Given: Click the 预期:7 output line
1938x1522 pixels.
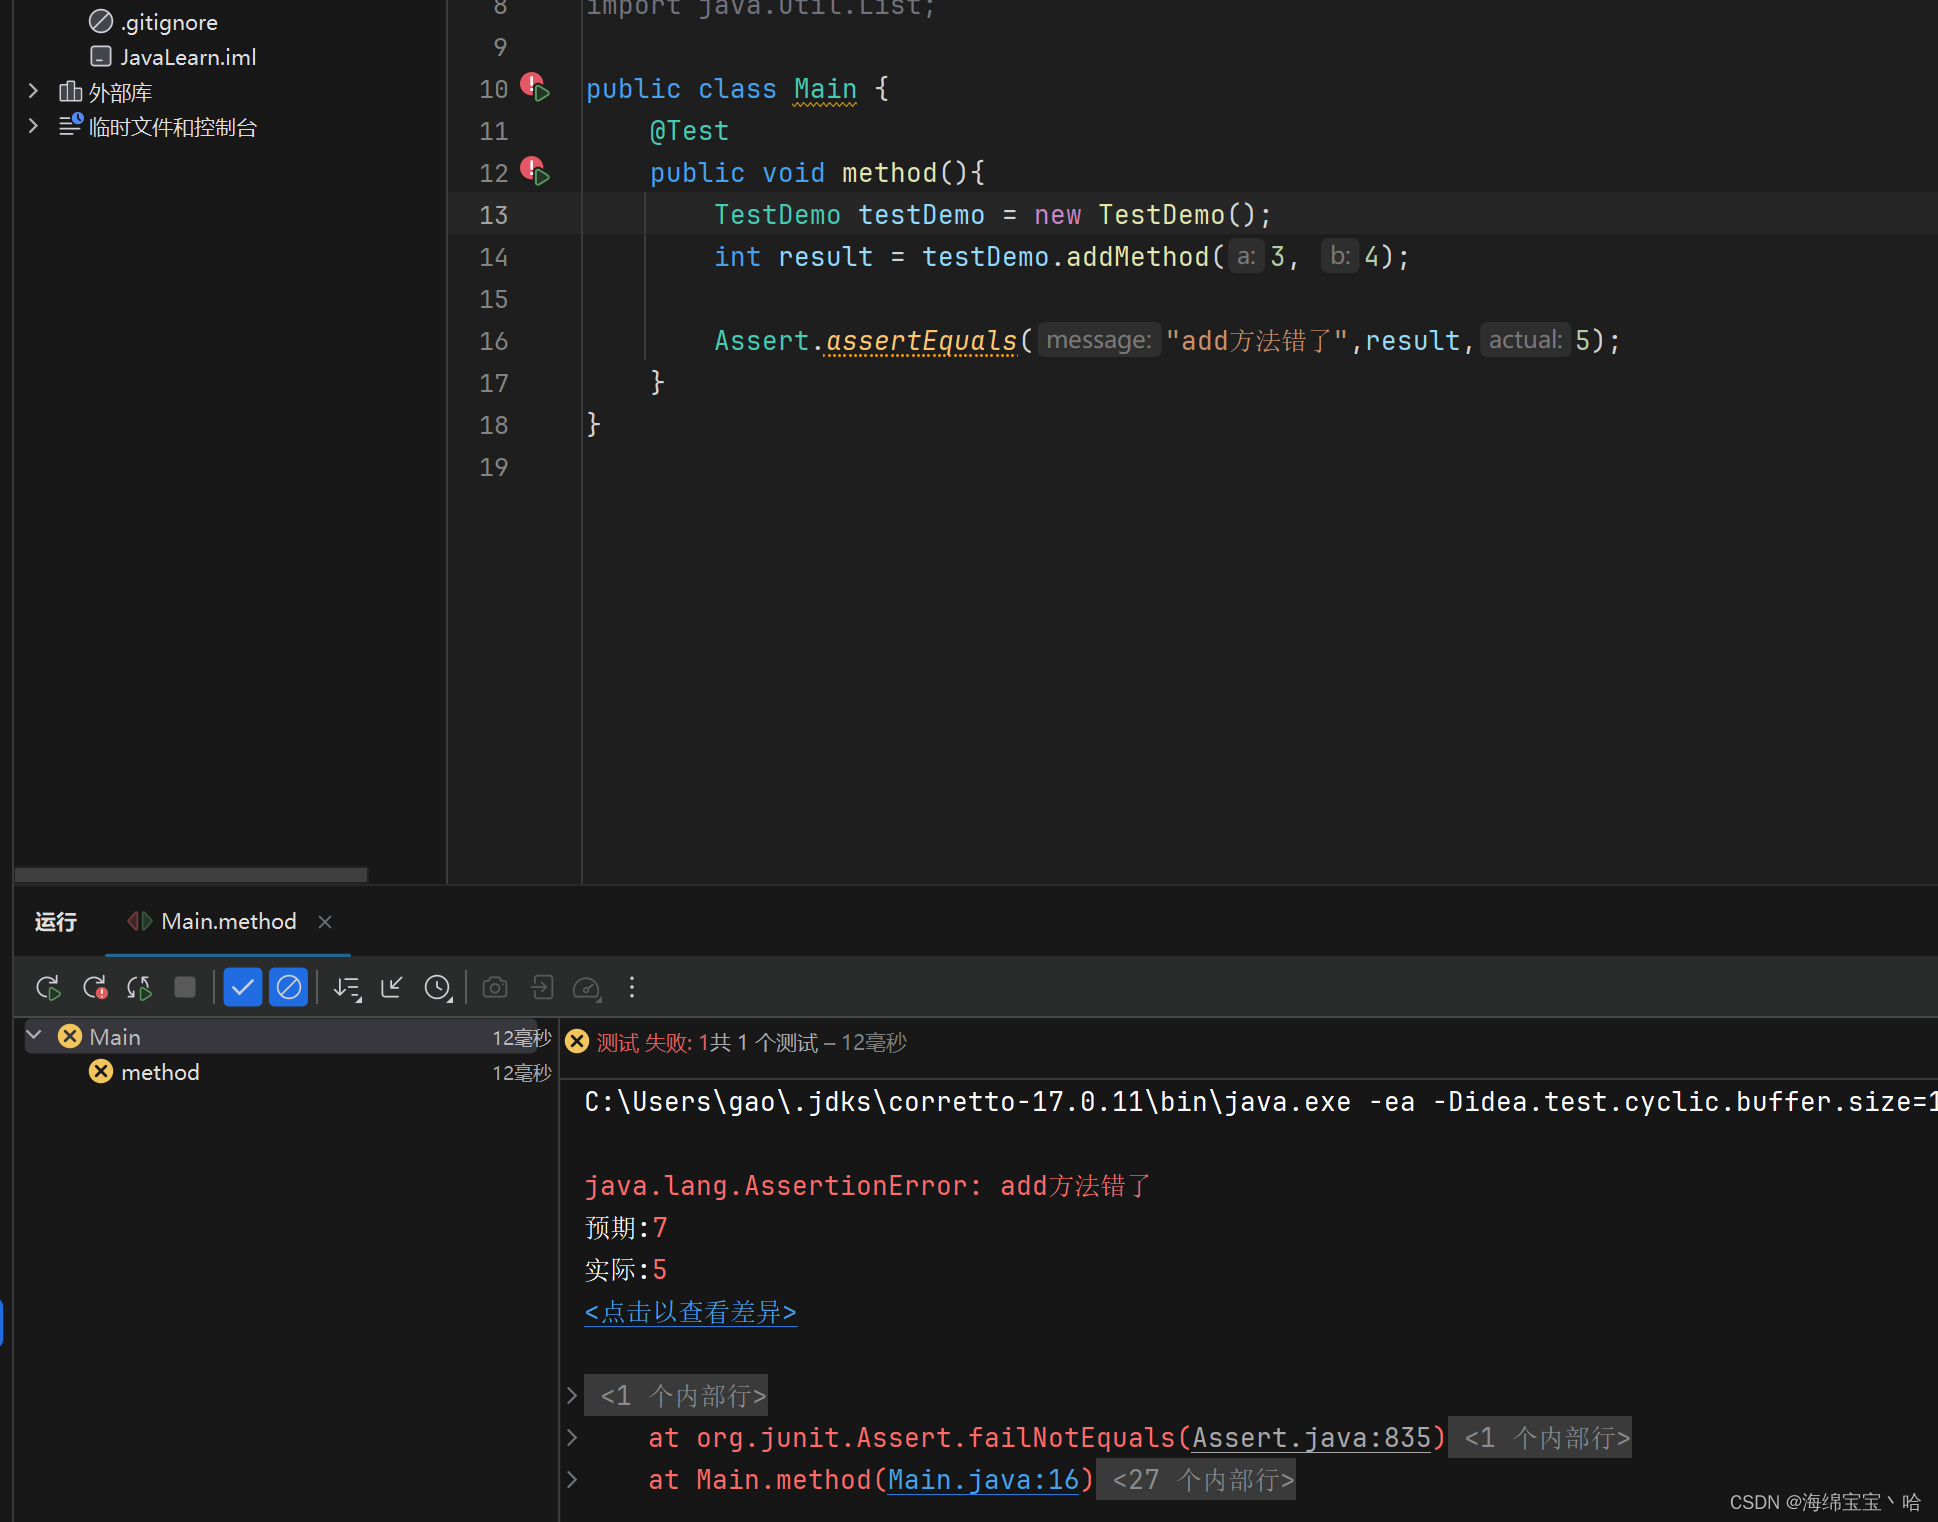Looking at the screenshot, I should 626,1228.
